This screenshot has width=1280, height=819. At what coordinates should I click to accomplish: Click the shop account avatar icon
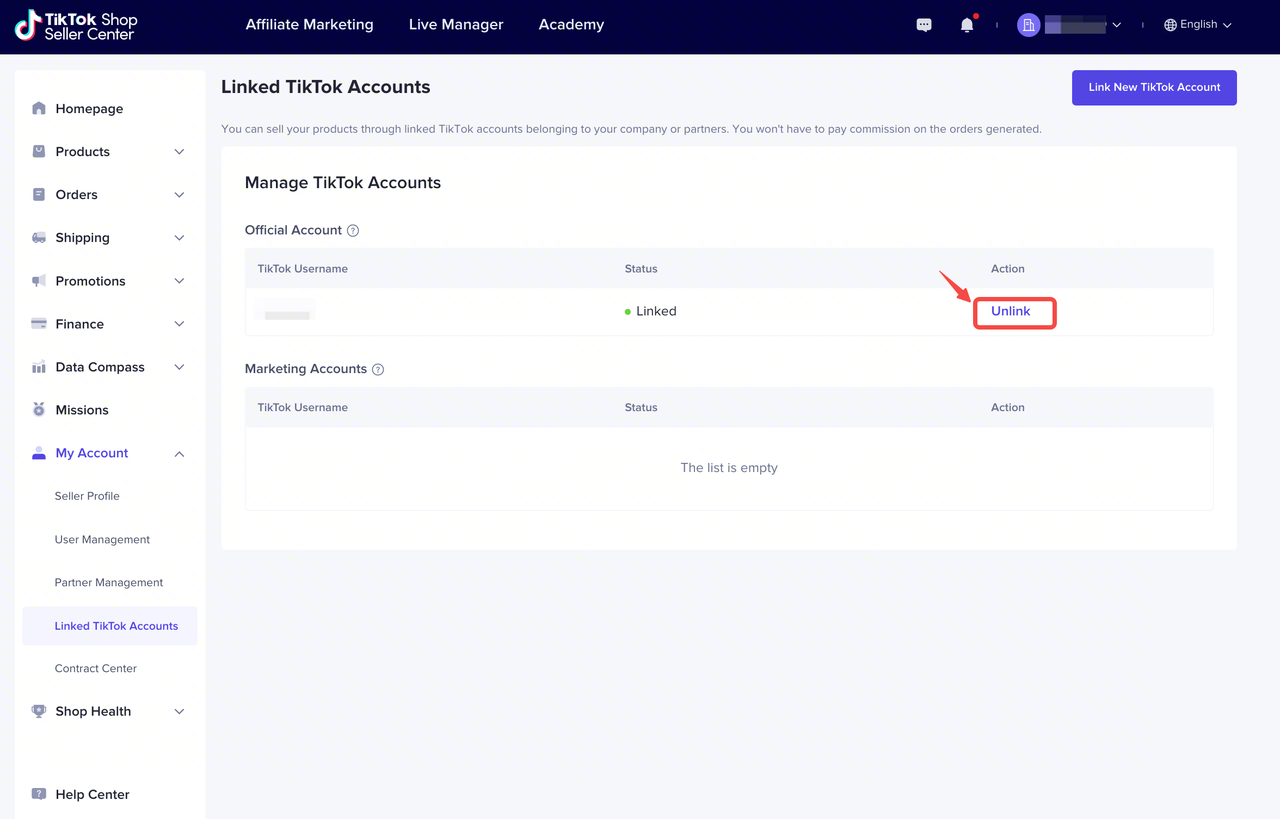click(1028, 25)
